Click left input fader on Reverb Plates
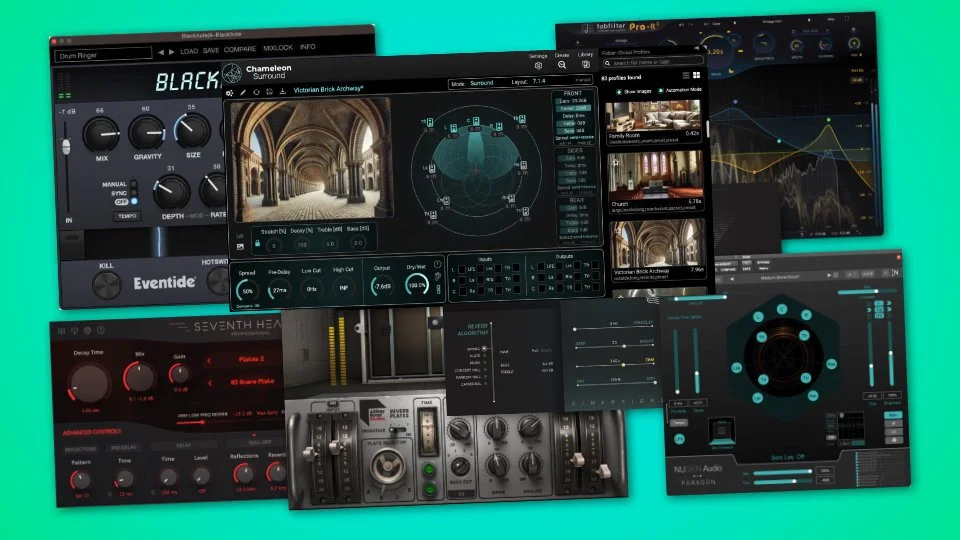Image resolution: width=960 pixels, height=540 pixels. pyautogui.click(x=310, y=452)
